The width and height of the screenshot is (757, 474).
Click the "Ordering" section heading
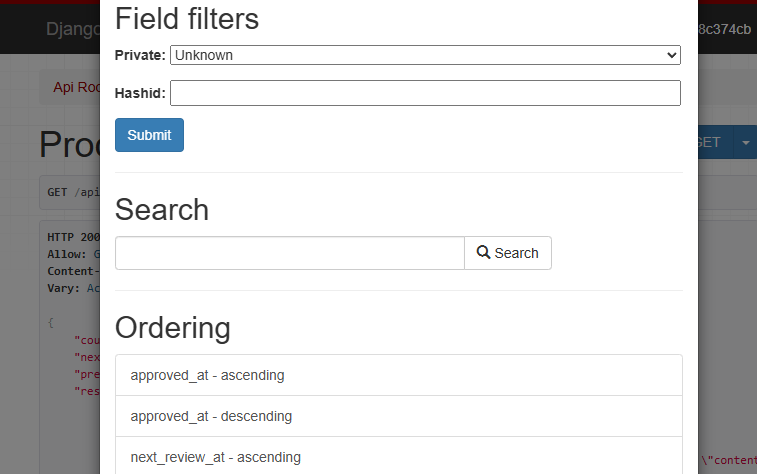pyautogui.click(x=173, y=327)
